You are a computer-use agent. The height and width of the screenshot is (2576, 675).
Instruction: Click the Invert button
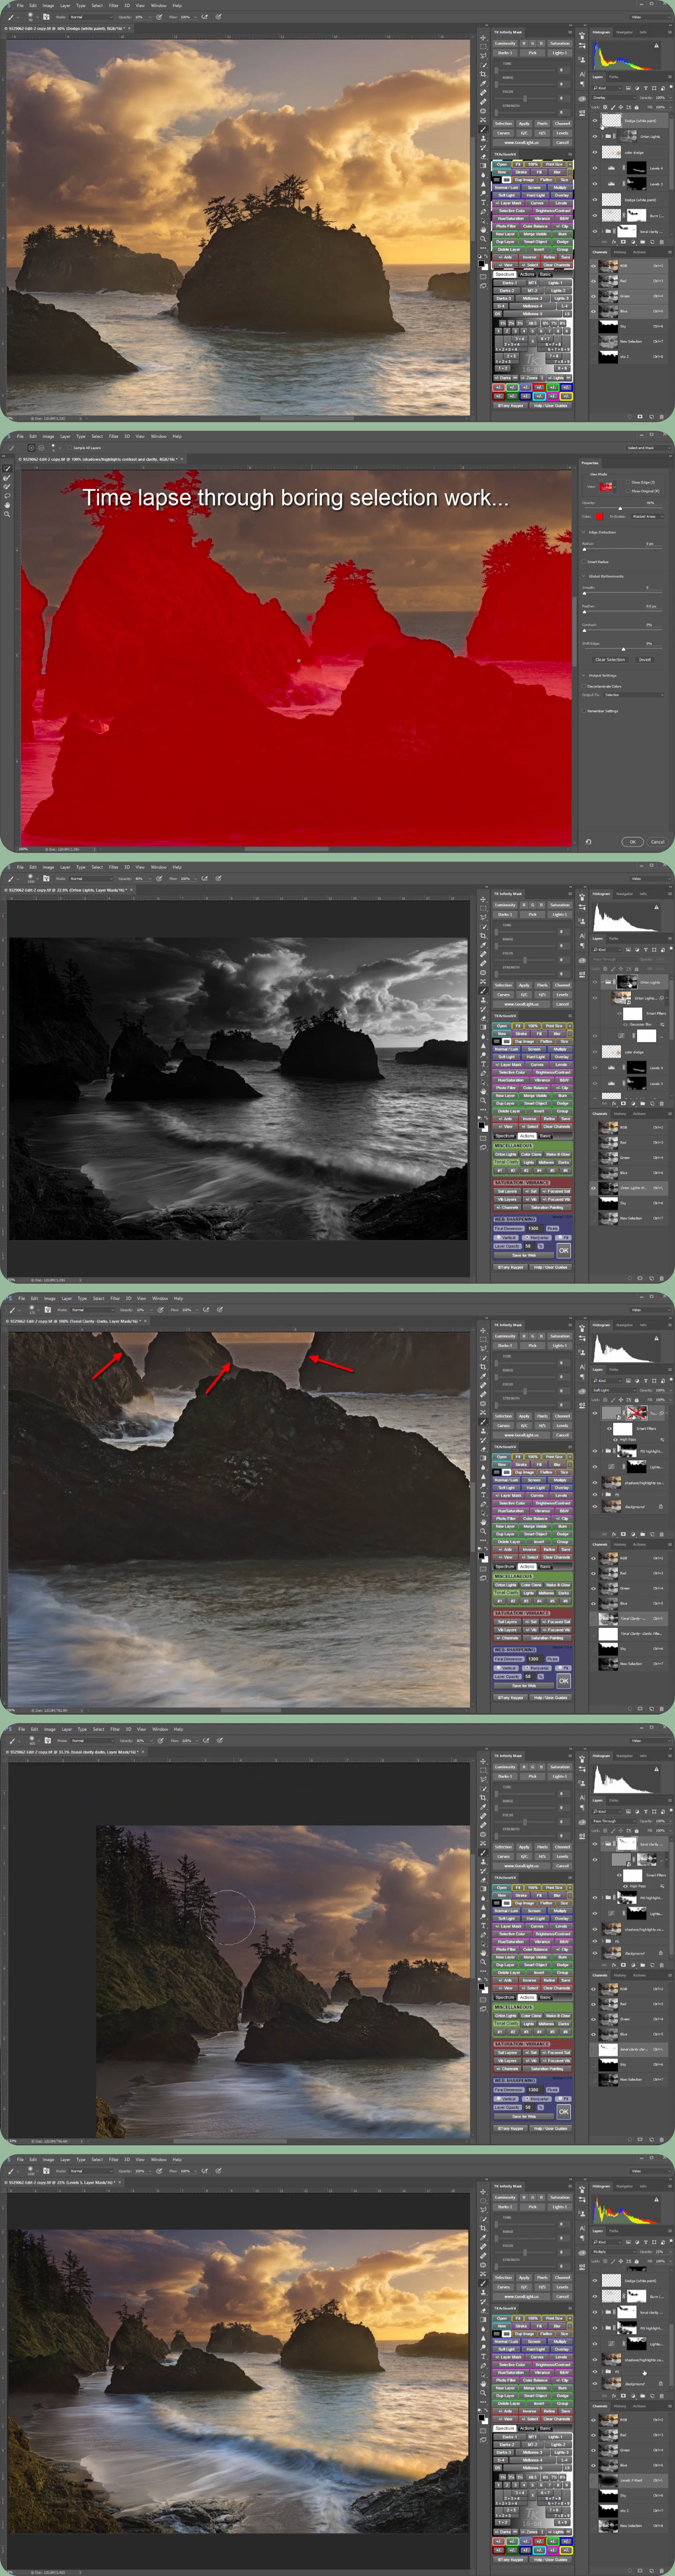coord(644,659)
